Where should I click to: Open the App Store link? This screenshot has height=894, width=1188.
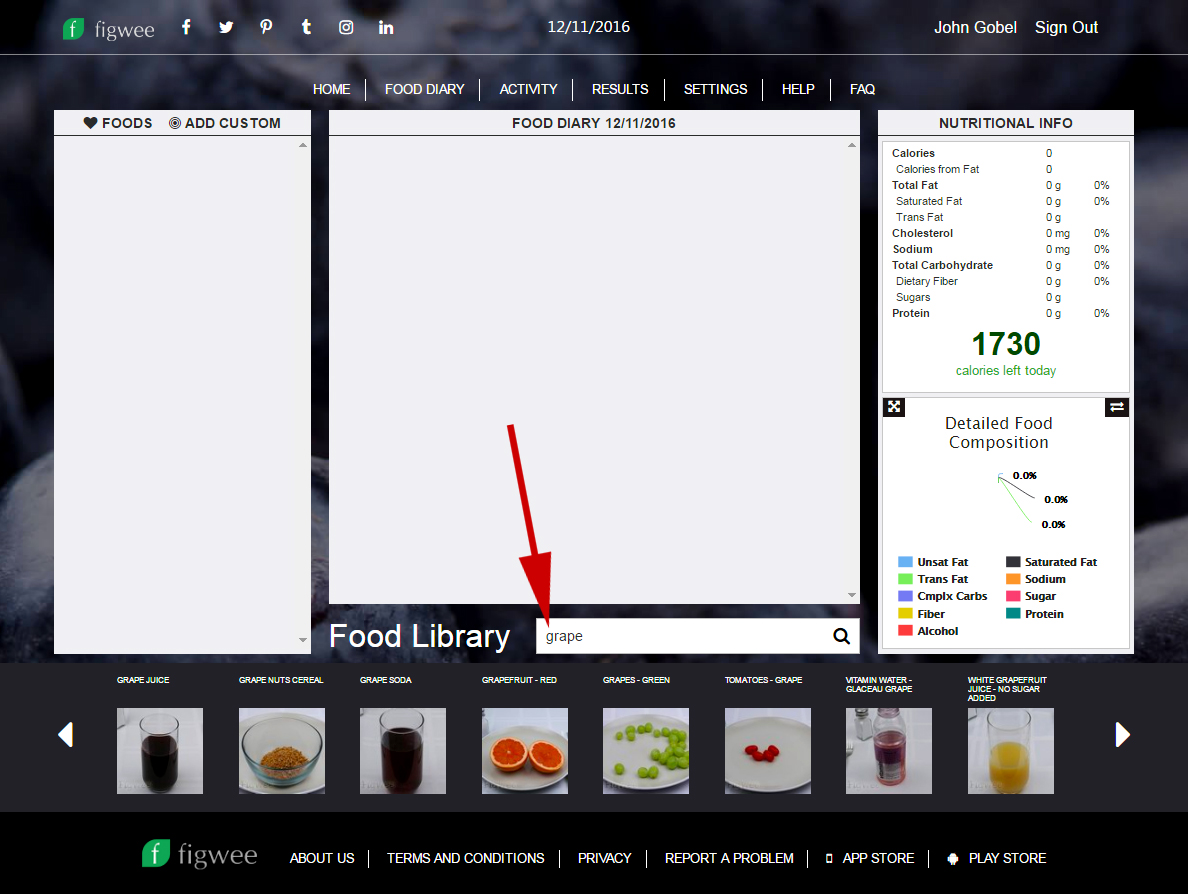870,858
